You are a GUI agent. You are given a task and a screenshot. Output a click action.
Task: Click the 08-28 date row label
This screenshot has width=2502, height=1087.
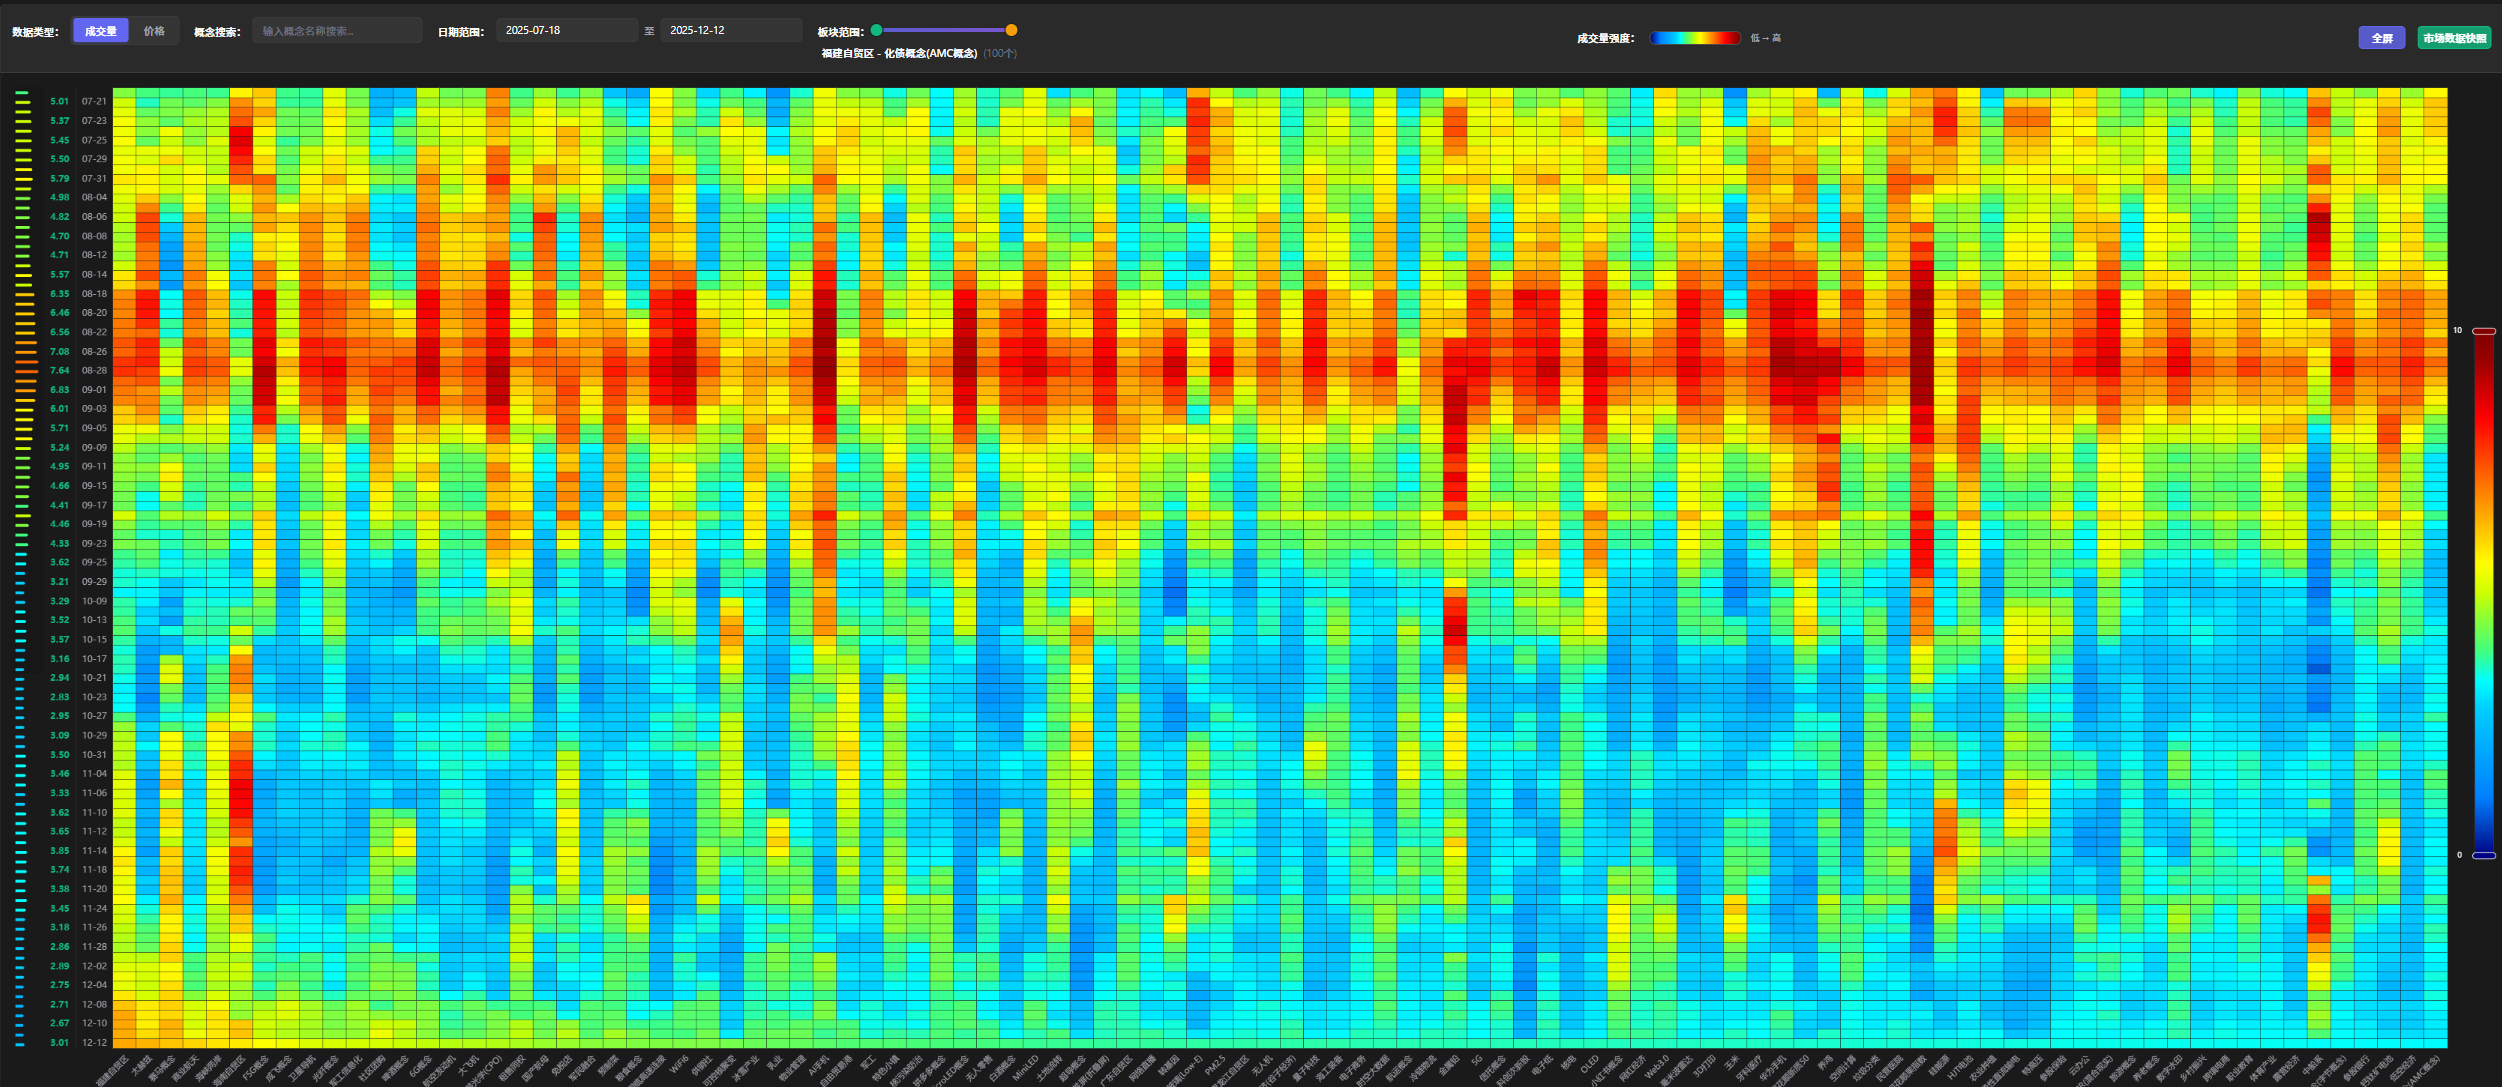coord(94,370)
